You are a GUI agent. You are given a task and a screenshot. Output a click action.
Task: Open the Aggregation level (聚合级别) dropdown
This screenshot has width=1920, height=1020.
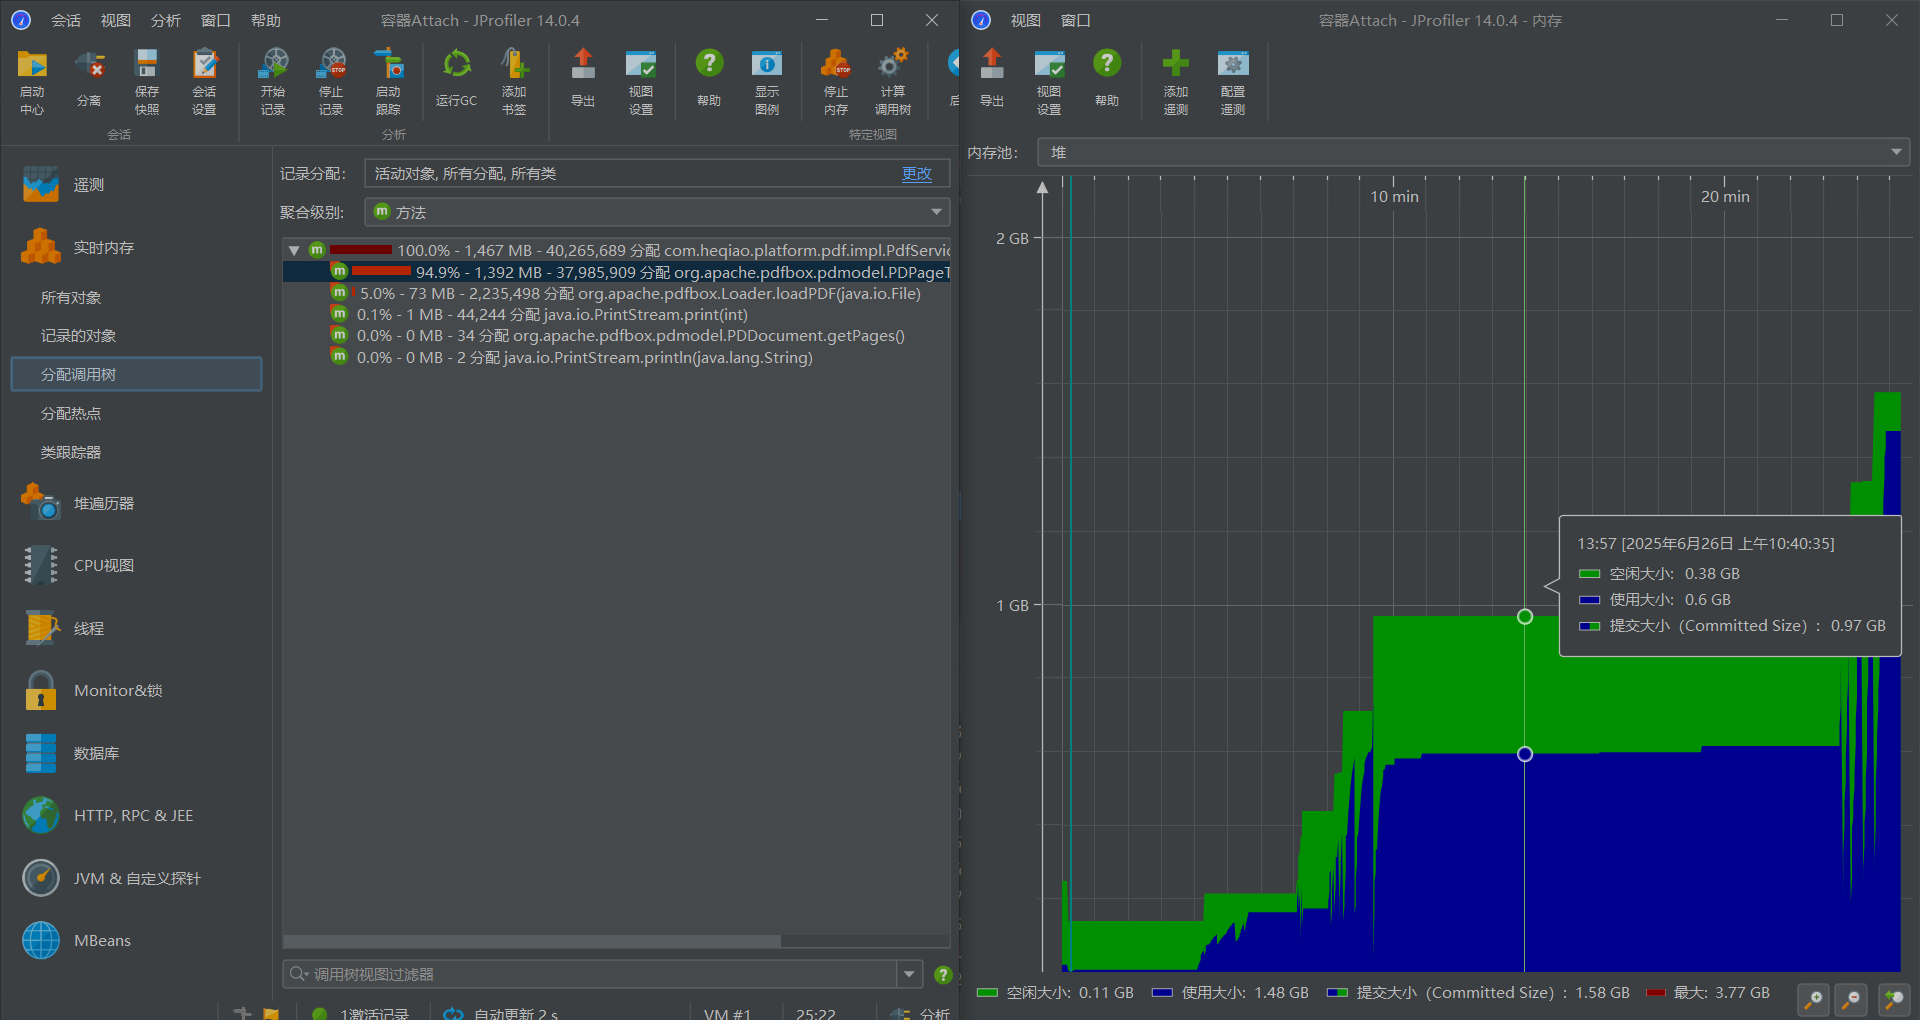(657, 212)
